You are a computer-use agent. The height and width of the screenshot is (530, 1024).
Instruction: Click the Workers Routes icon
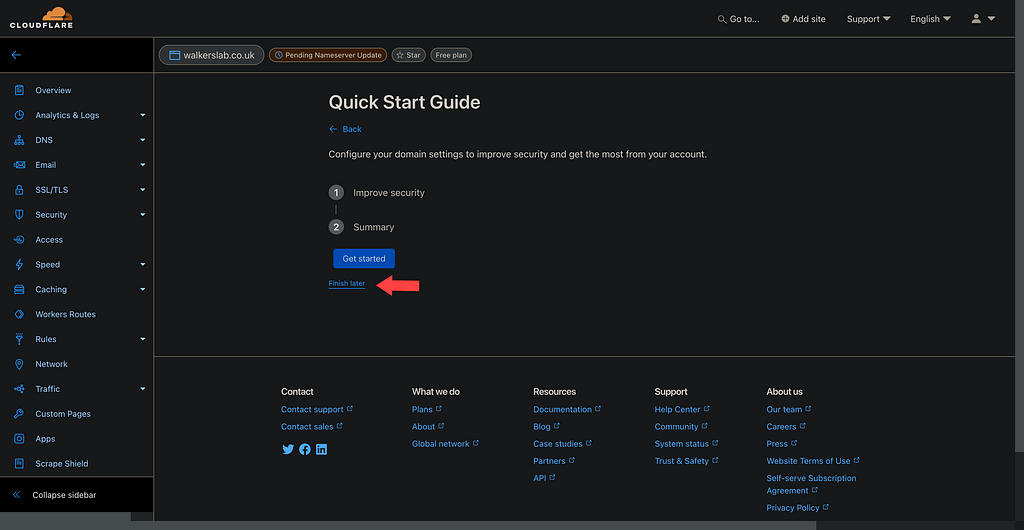pos(19,314)
